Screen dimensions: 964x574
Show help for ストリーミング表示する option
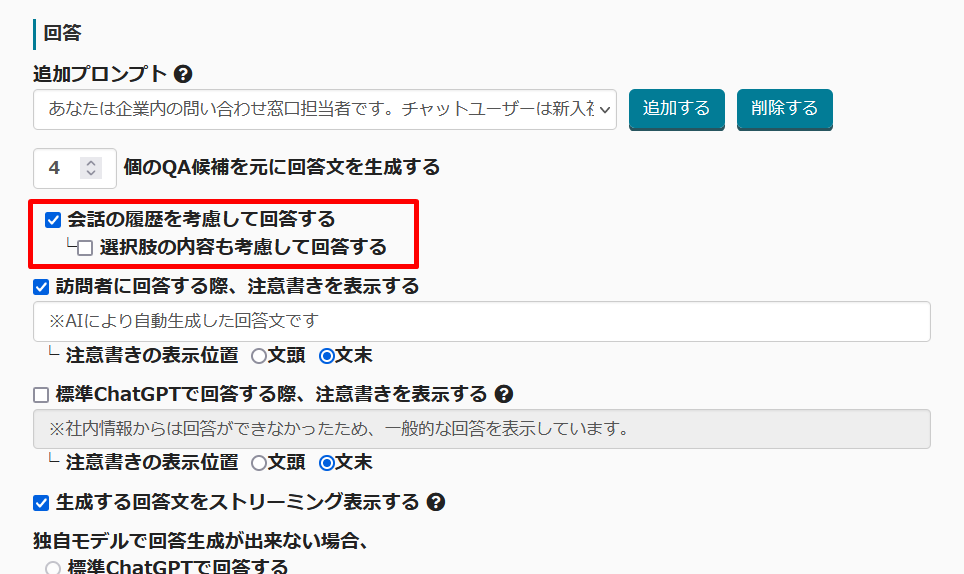[435, 502]
